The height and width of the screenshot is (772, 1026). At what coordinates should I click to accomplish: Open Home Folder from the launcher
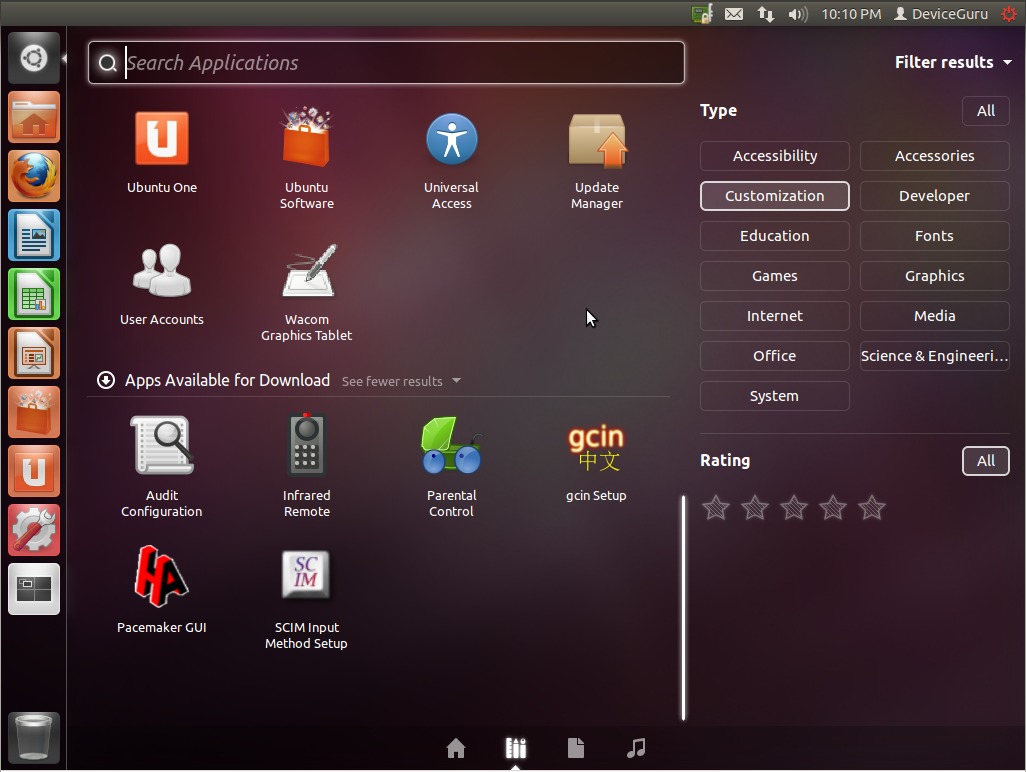click(34, 117)
